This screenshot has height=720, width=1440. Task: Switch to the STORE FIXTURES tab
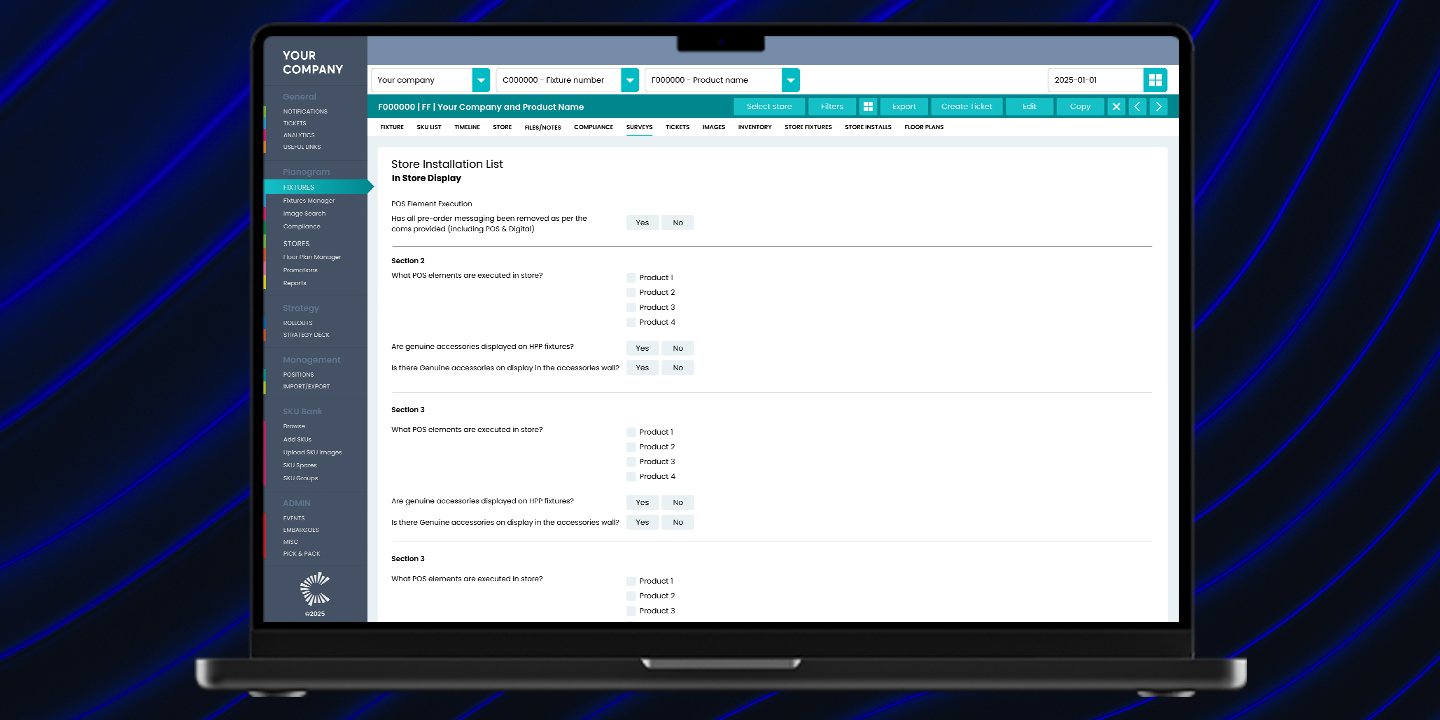coord(808,127)
